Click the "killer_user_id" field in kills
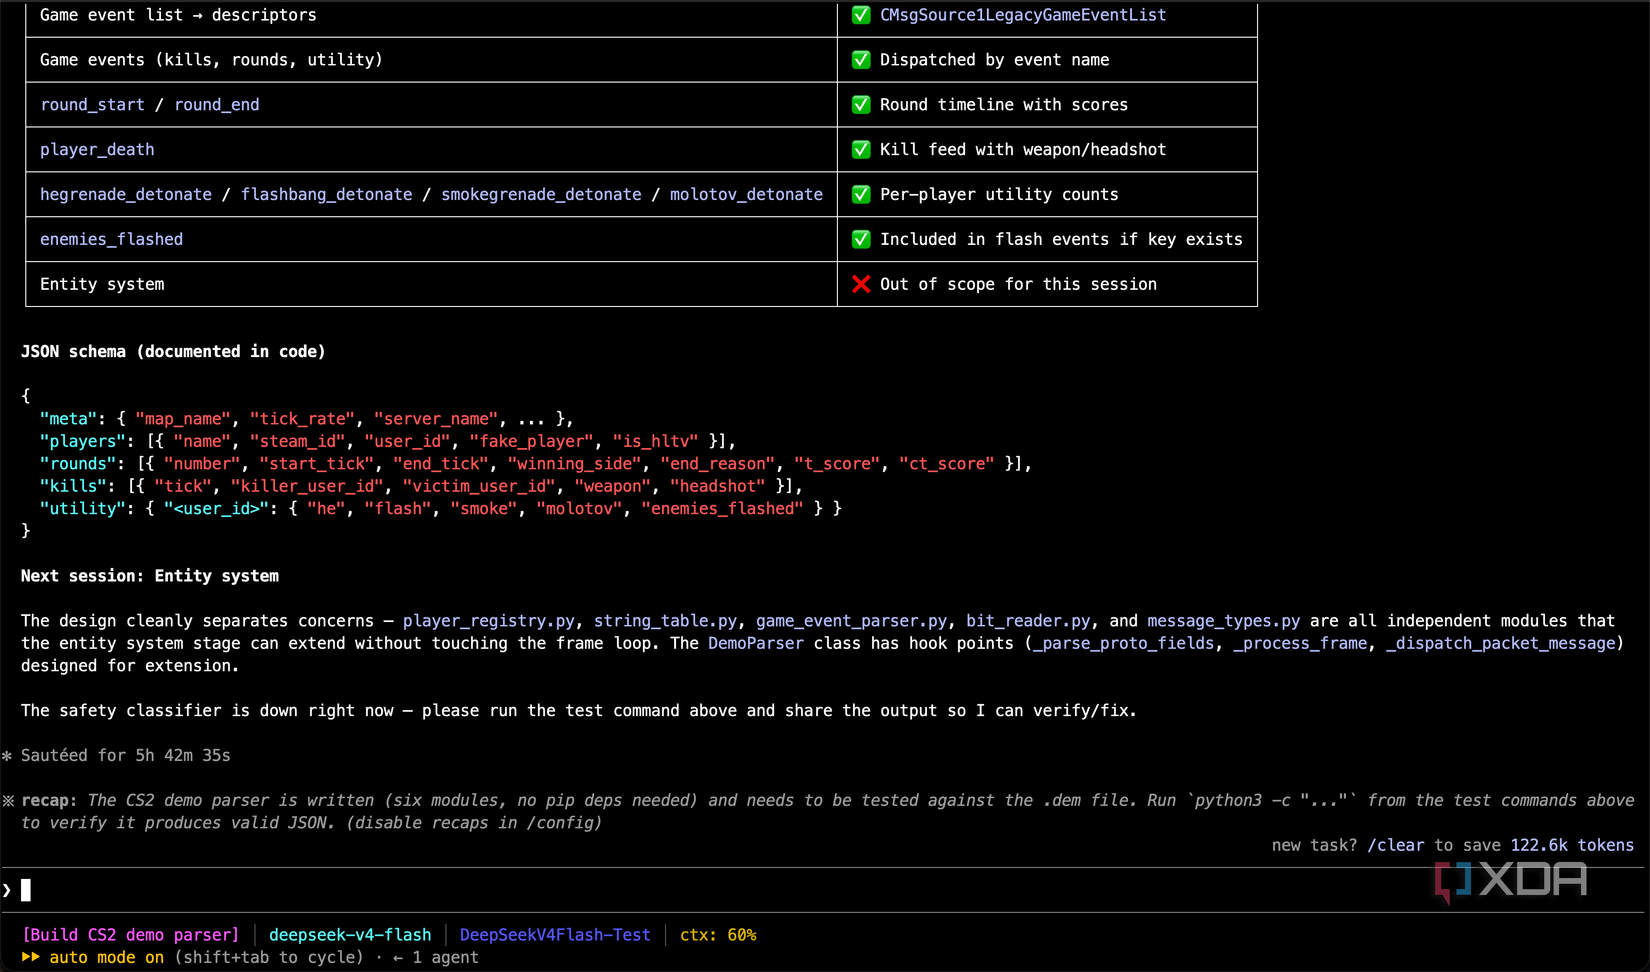1650x972 pixels. point(307,486)
